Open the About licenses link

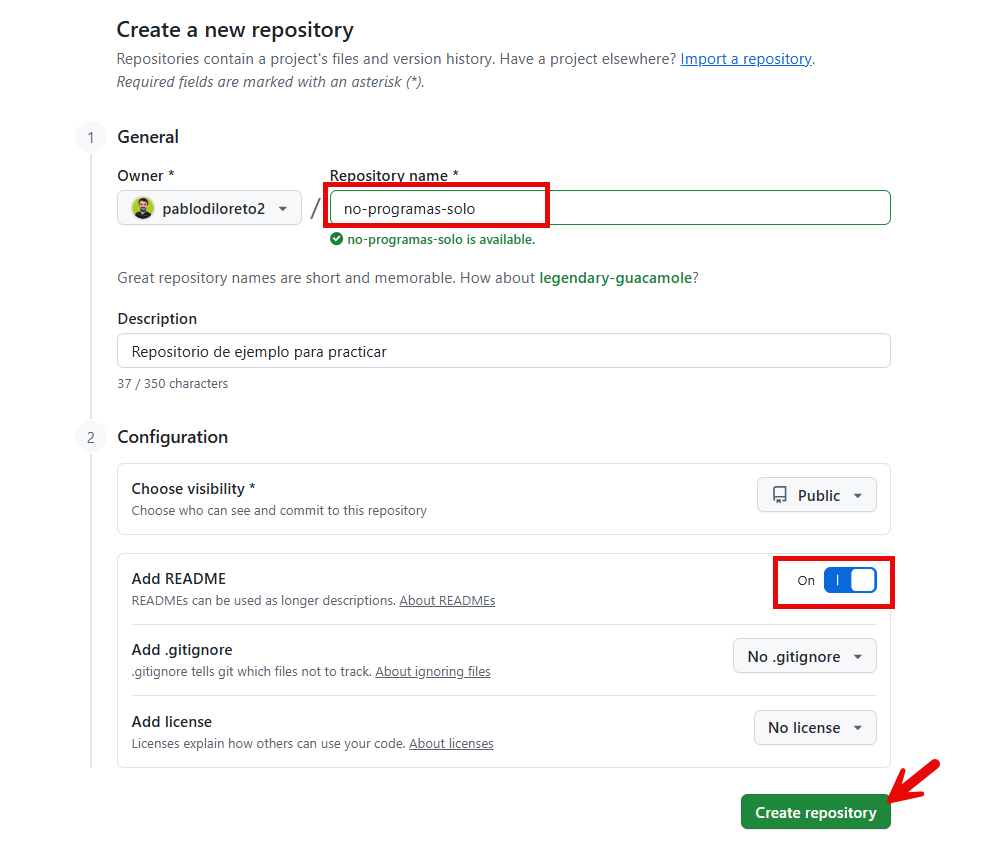pos(451,744)
